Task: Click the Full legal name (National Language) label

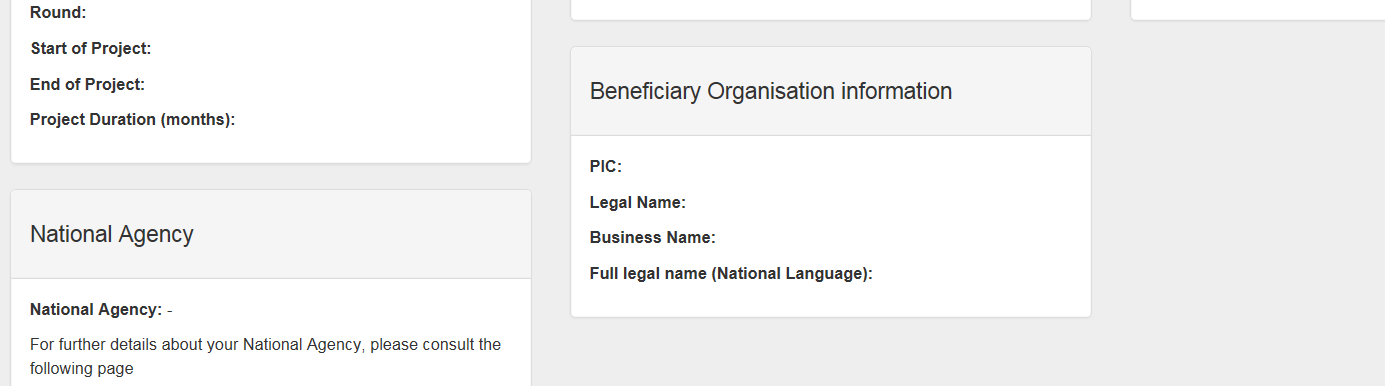Action: [731, 273]
